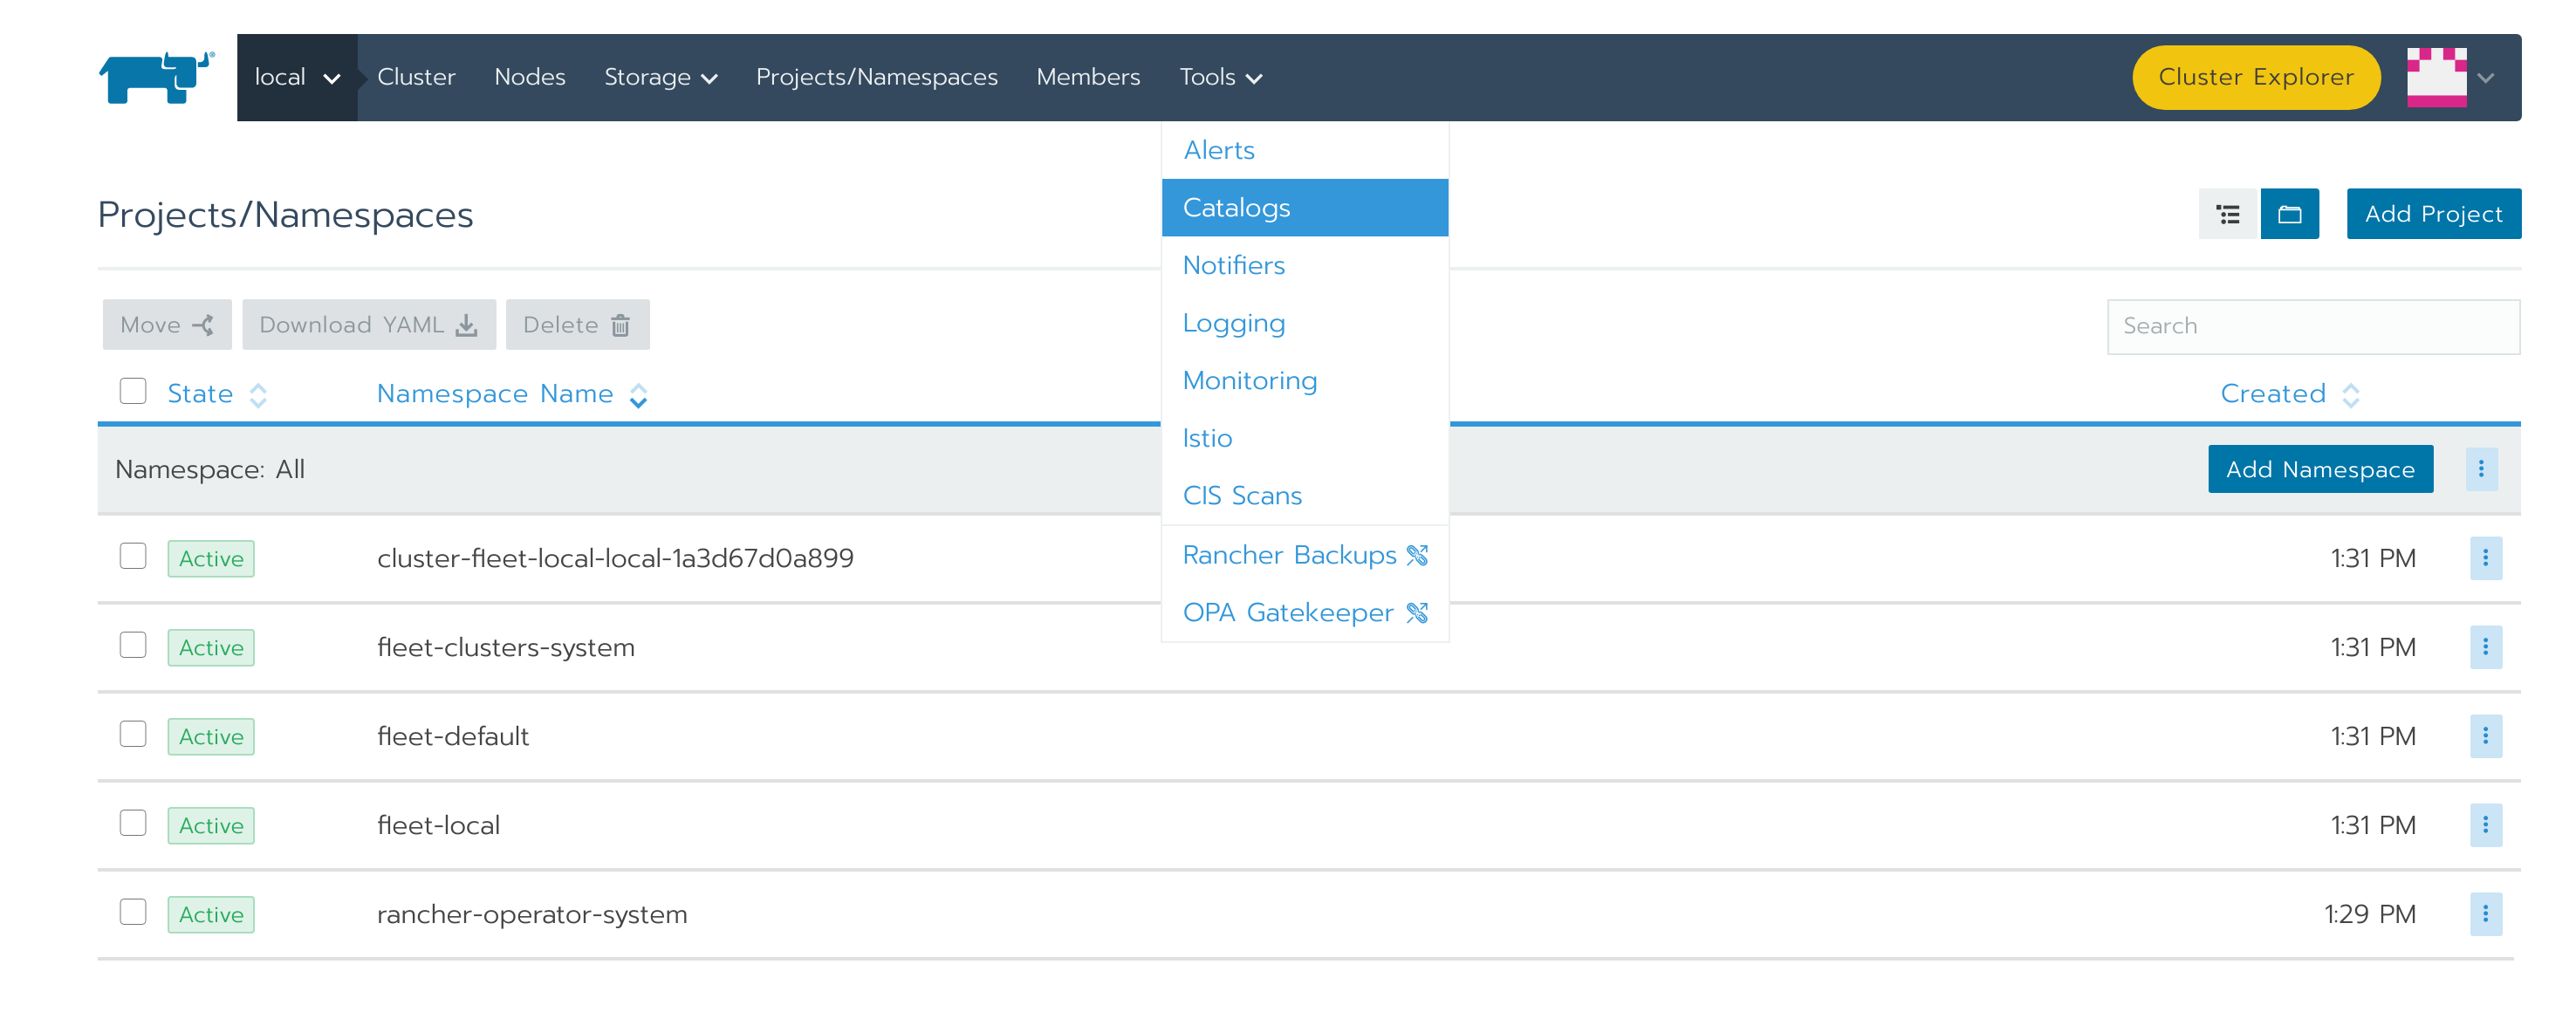Expand the local cluster dropdown

[297, 77]
